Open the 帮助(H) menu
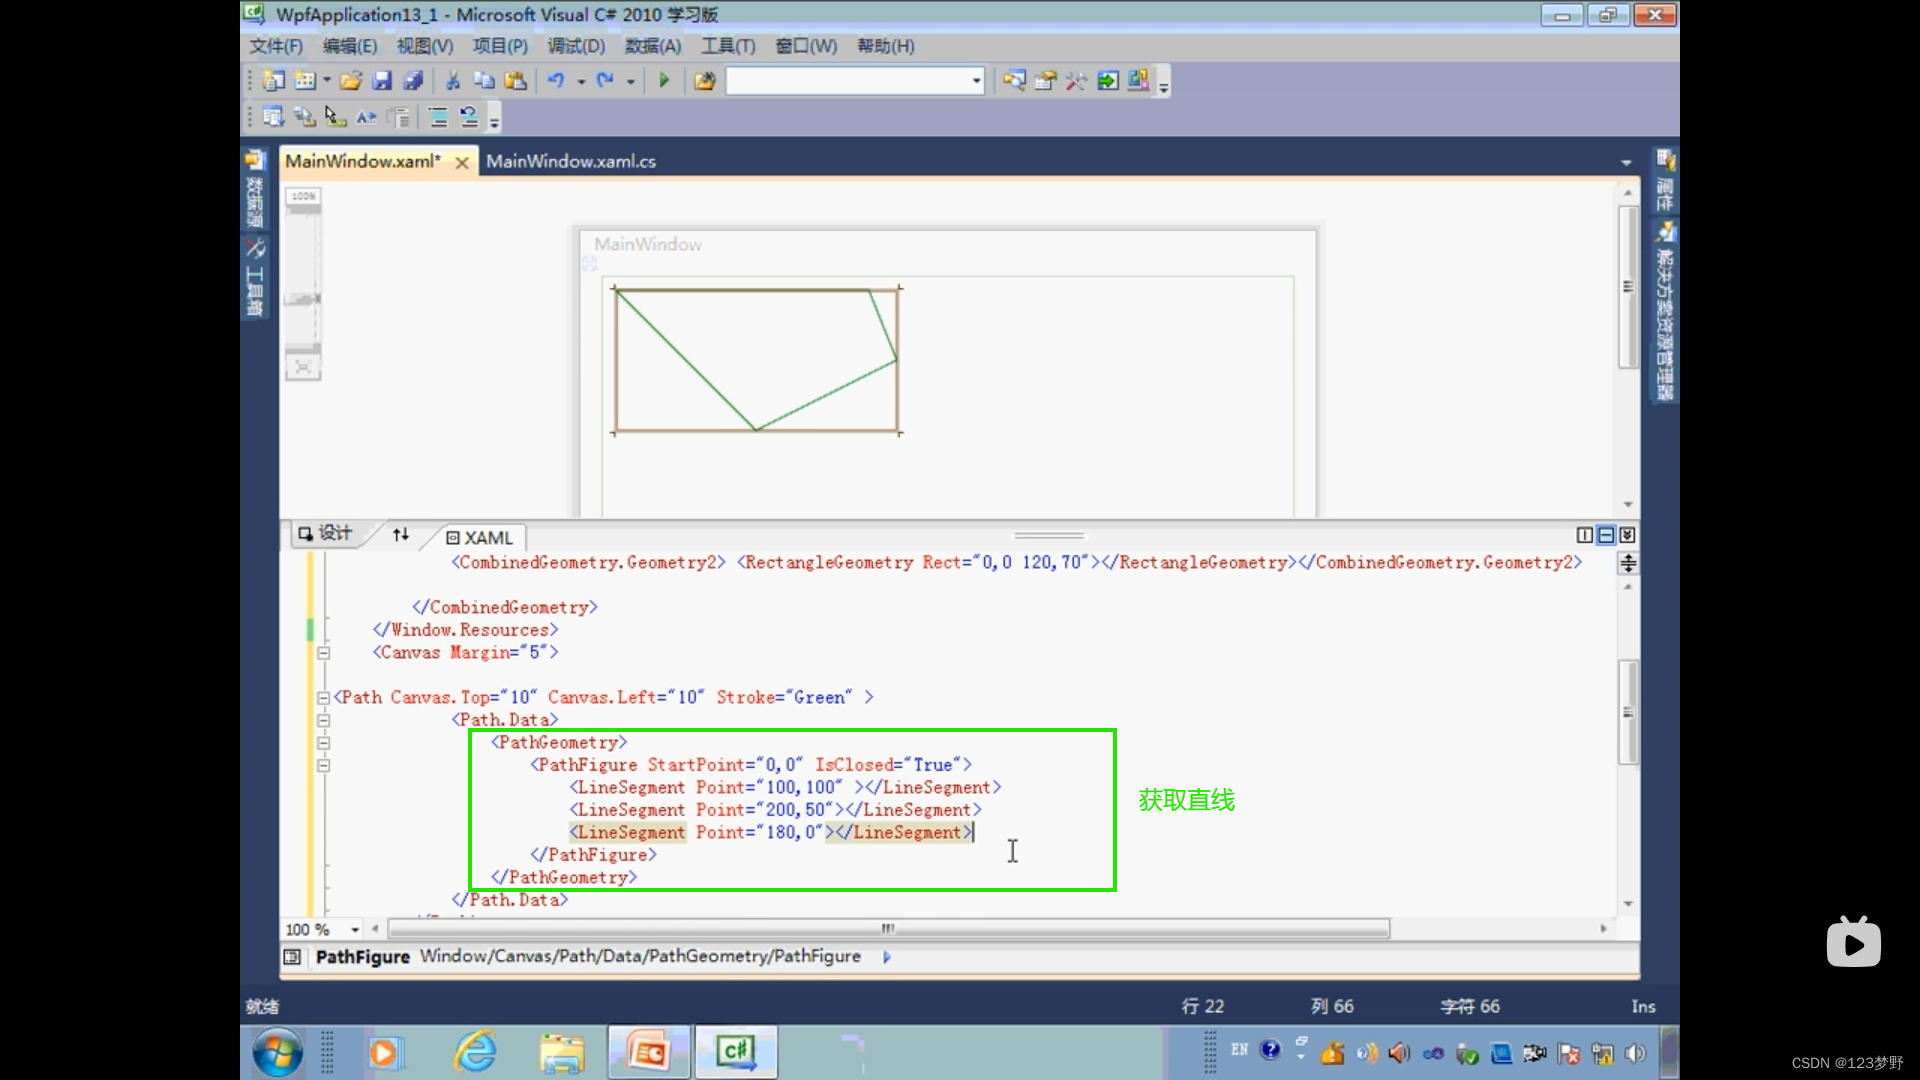This screenshot has width=1920, height=1080. pyautogui.click(x=885, y=46)
